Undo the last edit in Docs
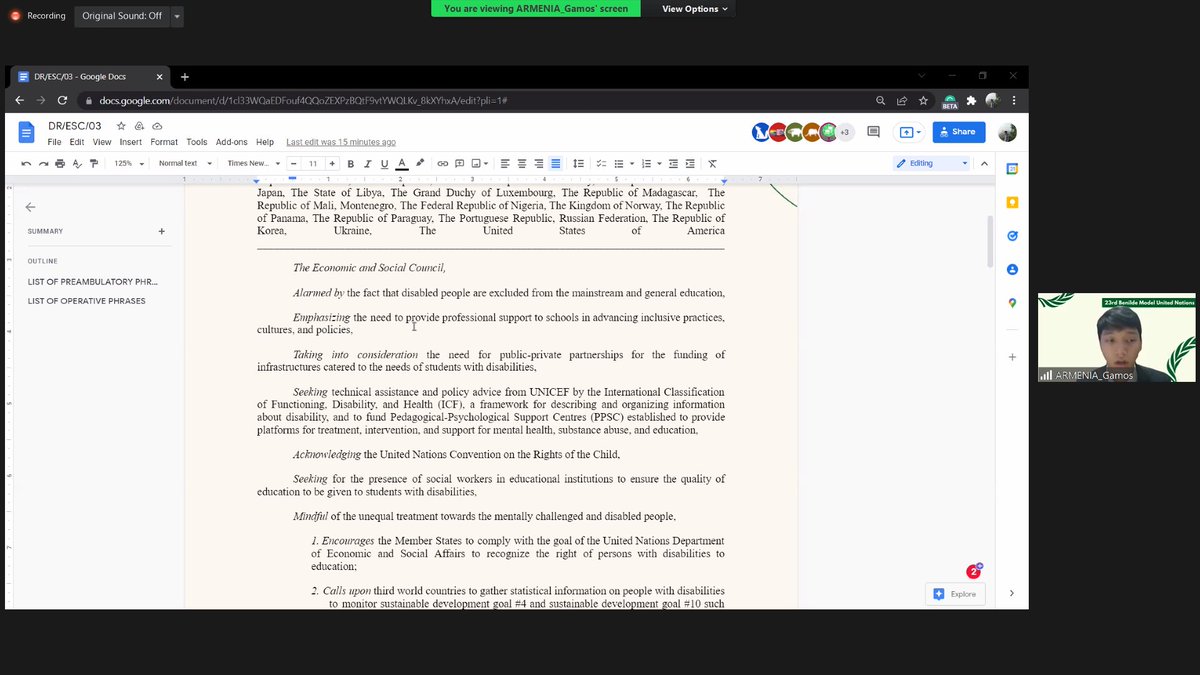 [x=26, y=163]
